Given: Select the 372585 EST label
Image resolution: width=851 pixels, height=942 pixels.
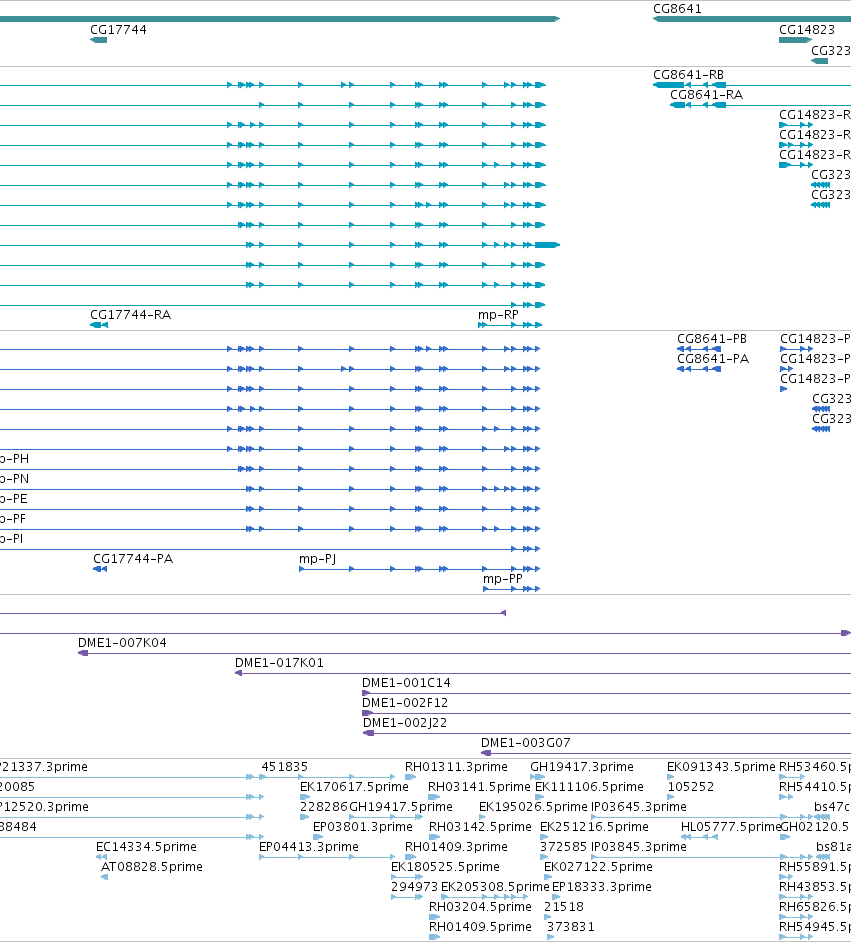Looking at the screenshot, I should tap(563, 846).
